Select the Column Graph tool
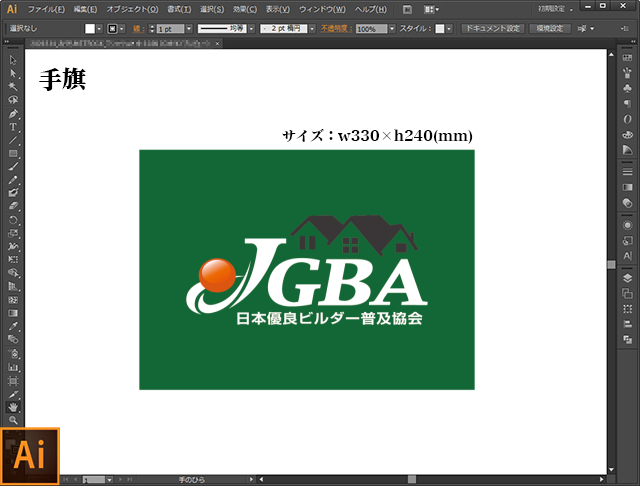This screenshot has width=640, height=486. tap(13, 367)
